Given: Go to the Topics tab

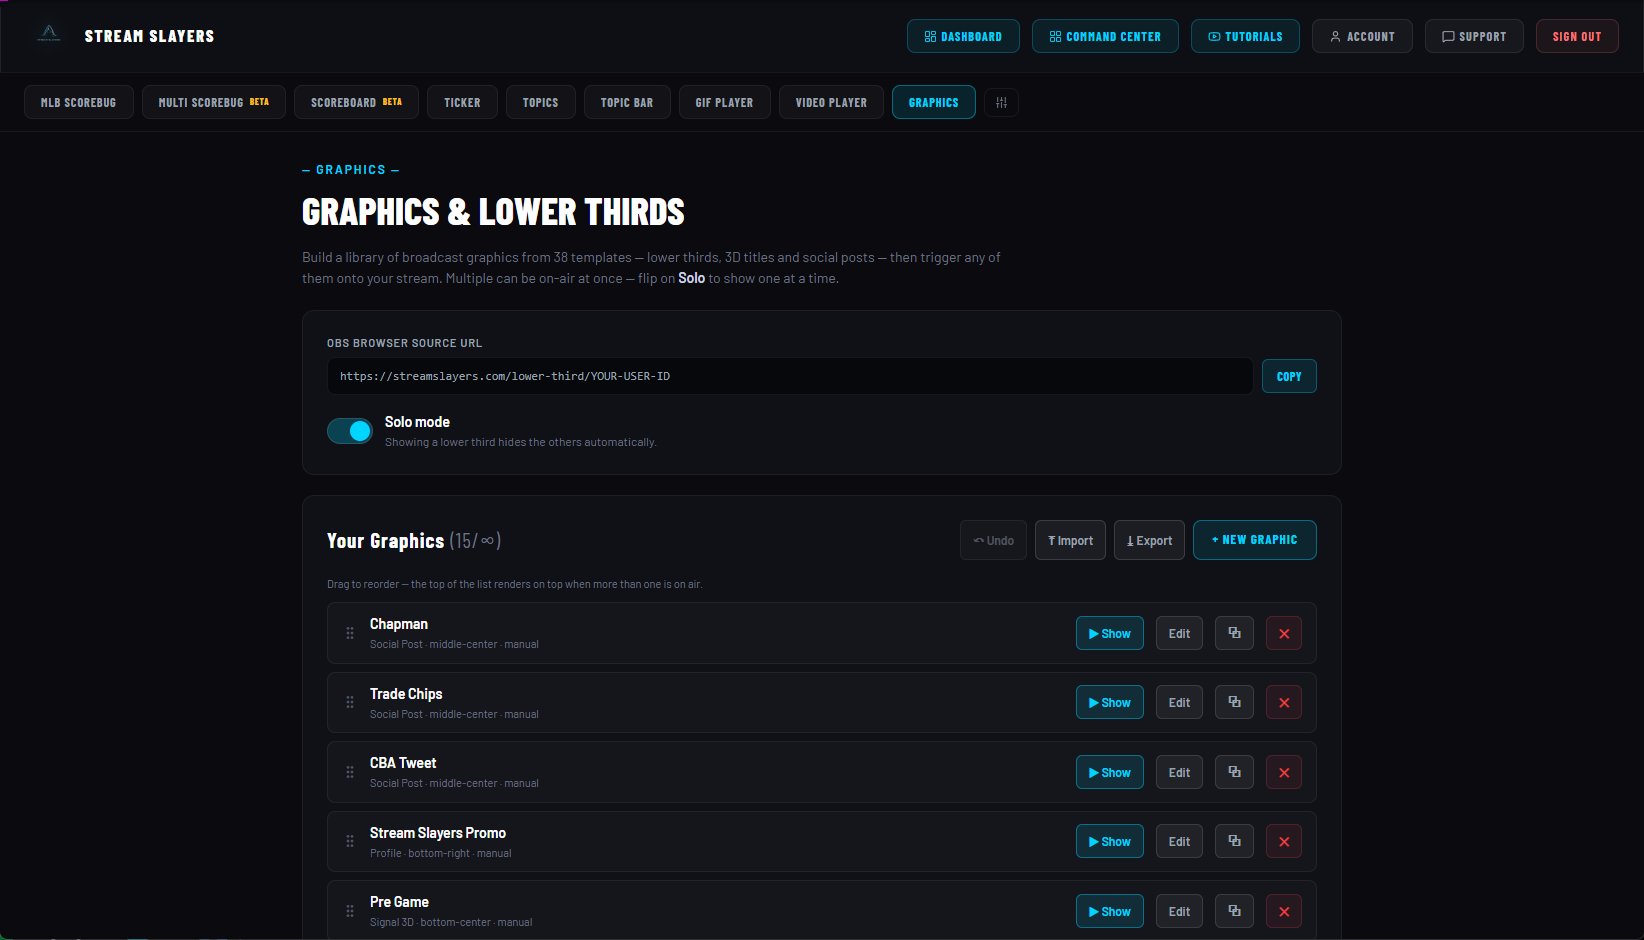Looking at the screenshot, I should pyautogui.click(x=541, y=103).
